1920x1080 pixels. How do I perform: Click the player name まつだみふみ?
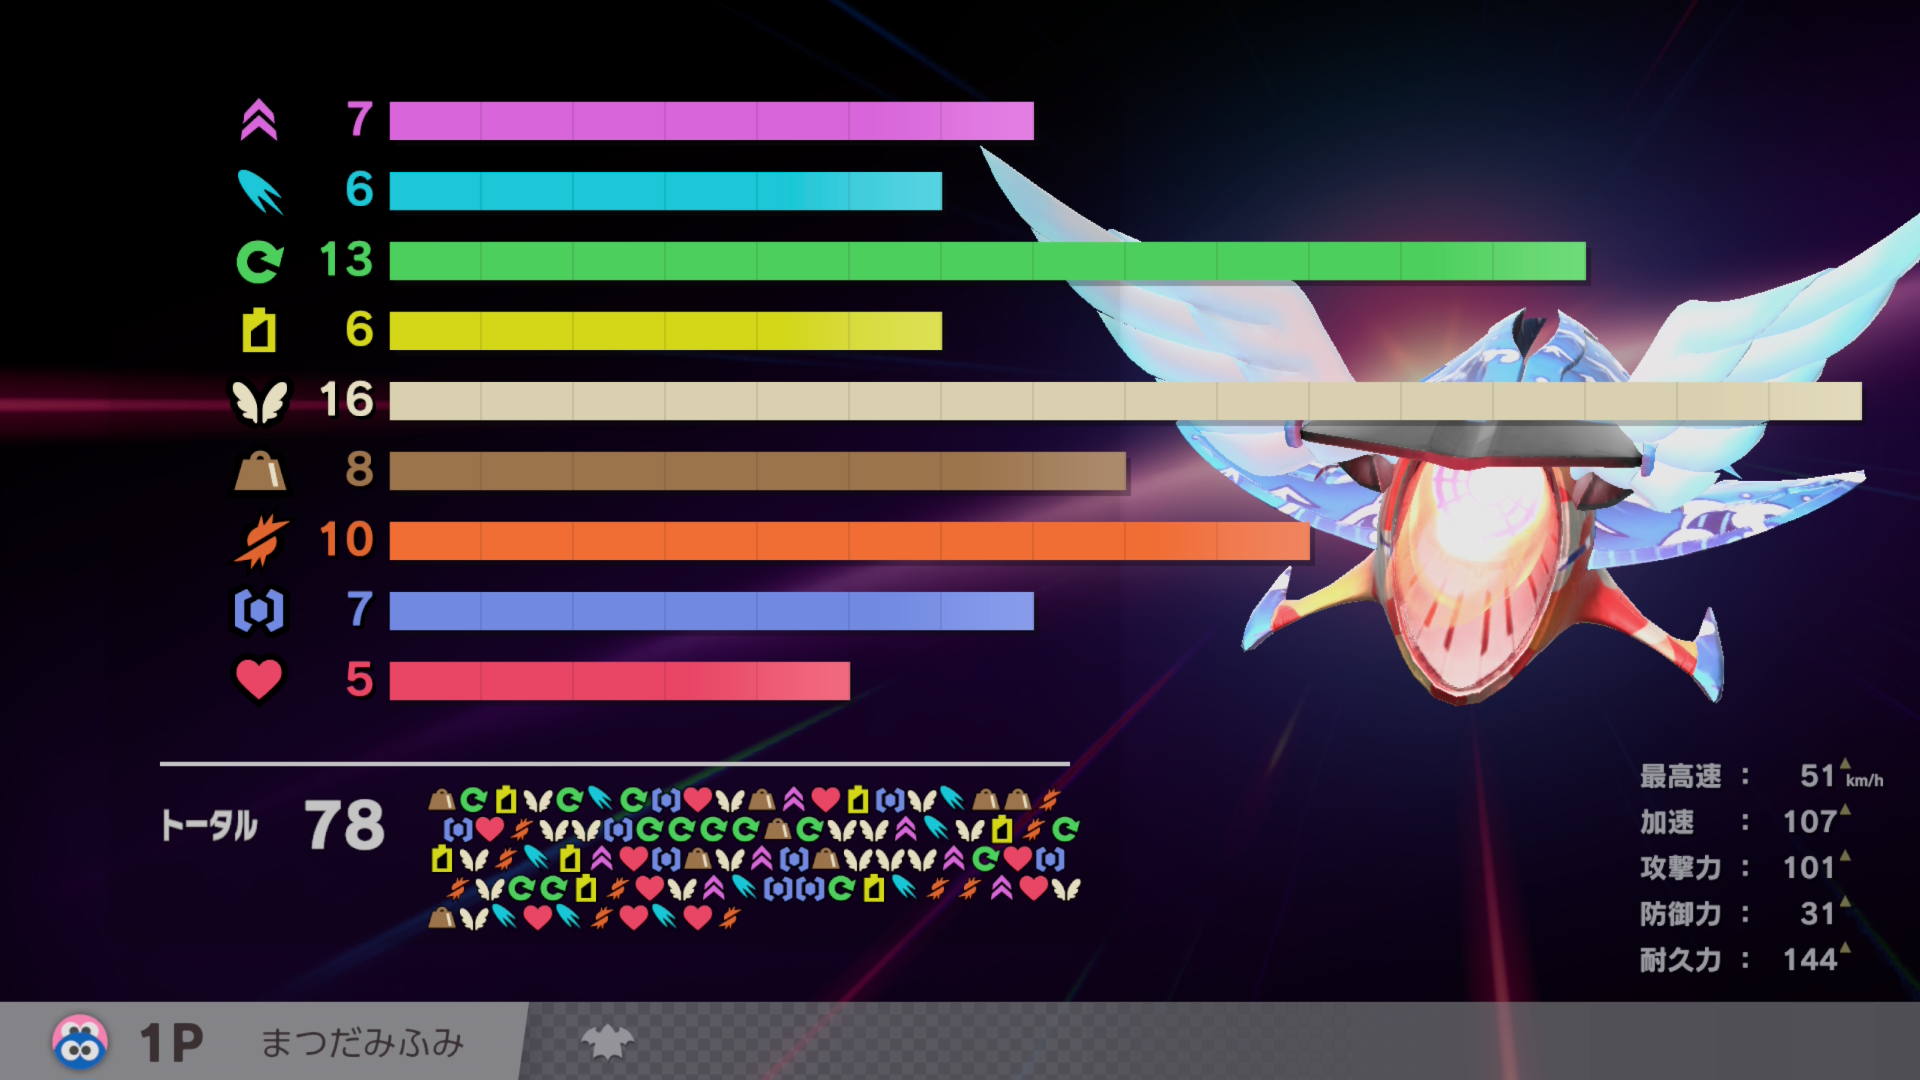(x=362, y=1043)
